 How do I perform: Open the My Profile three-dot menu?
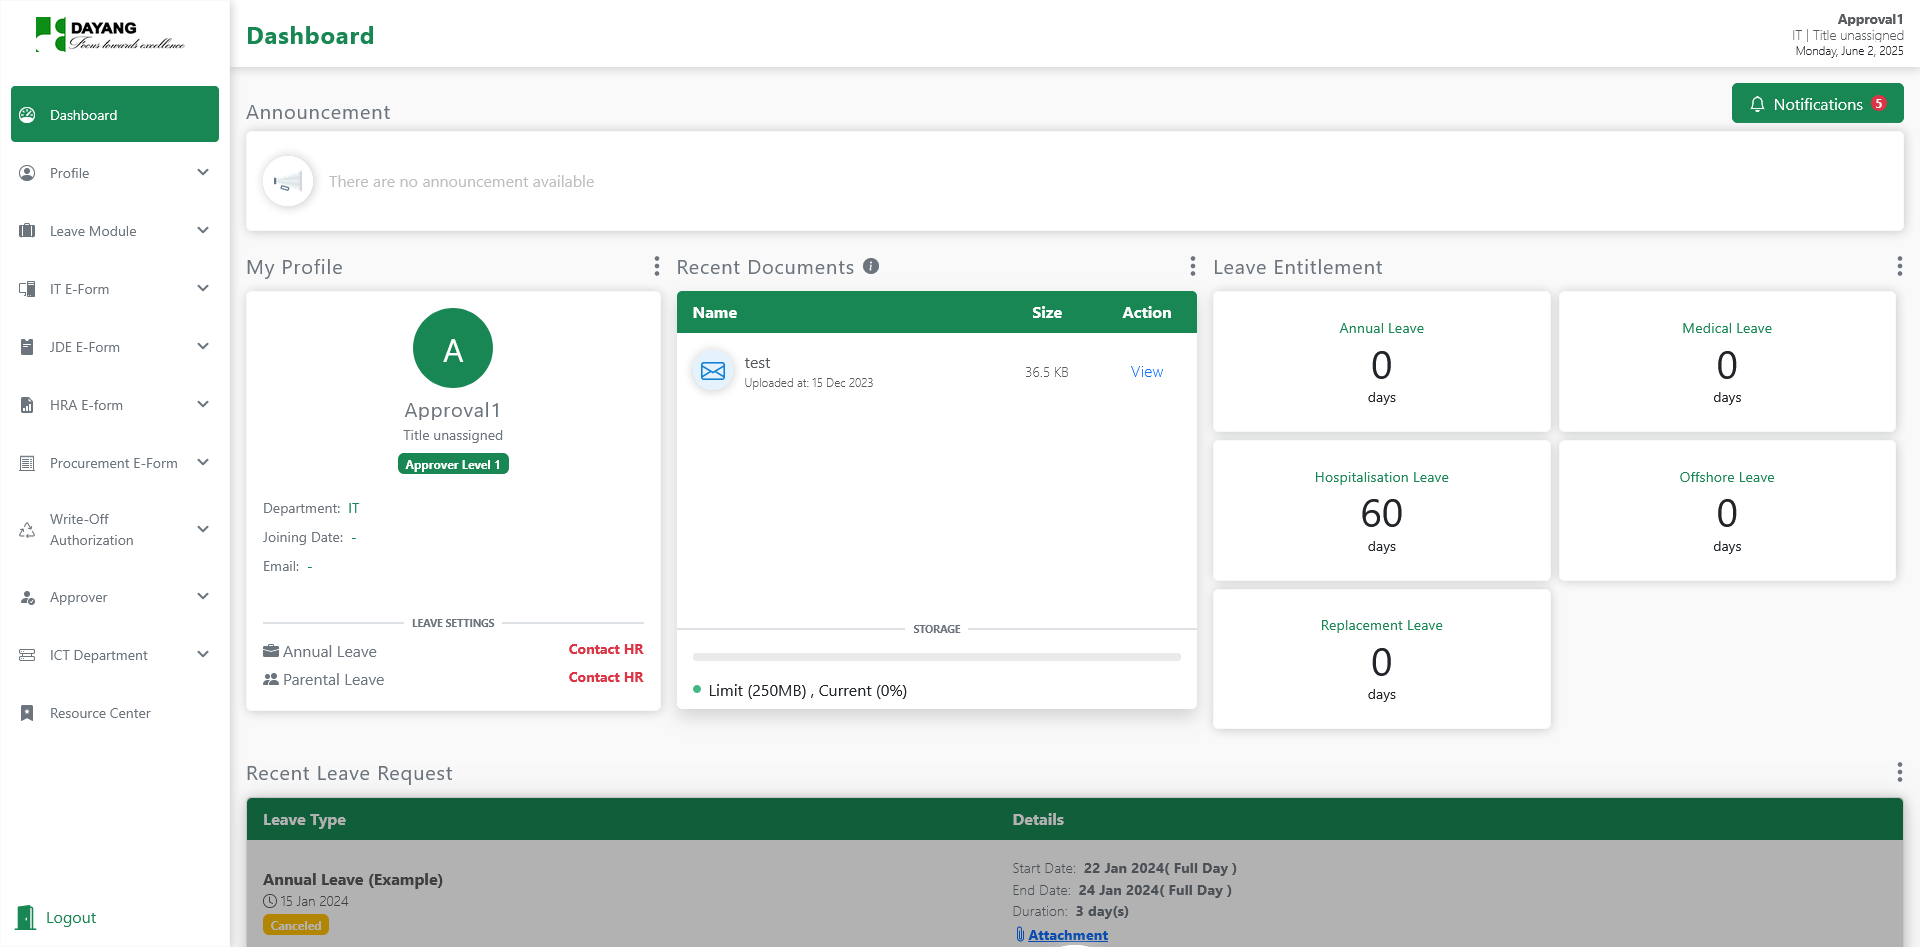coord(656,266)
